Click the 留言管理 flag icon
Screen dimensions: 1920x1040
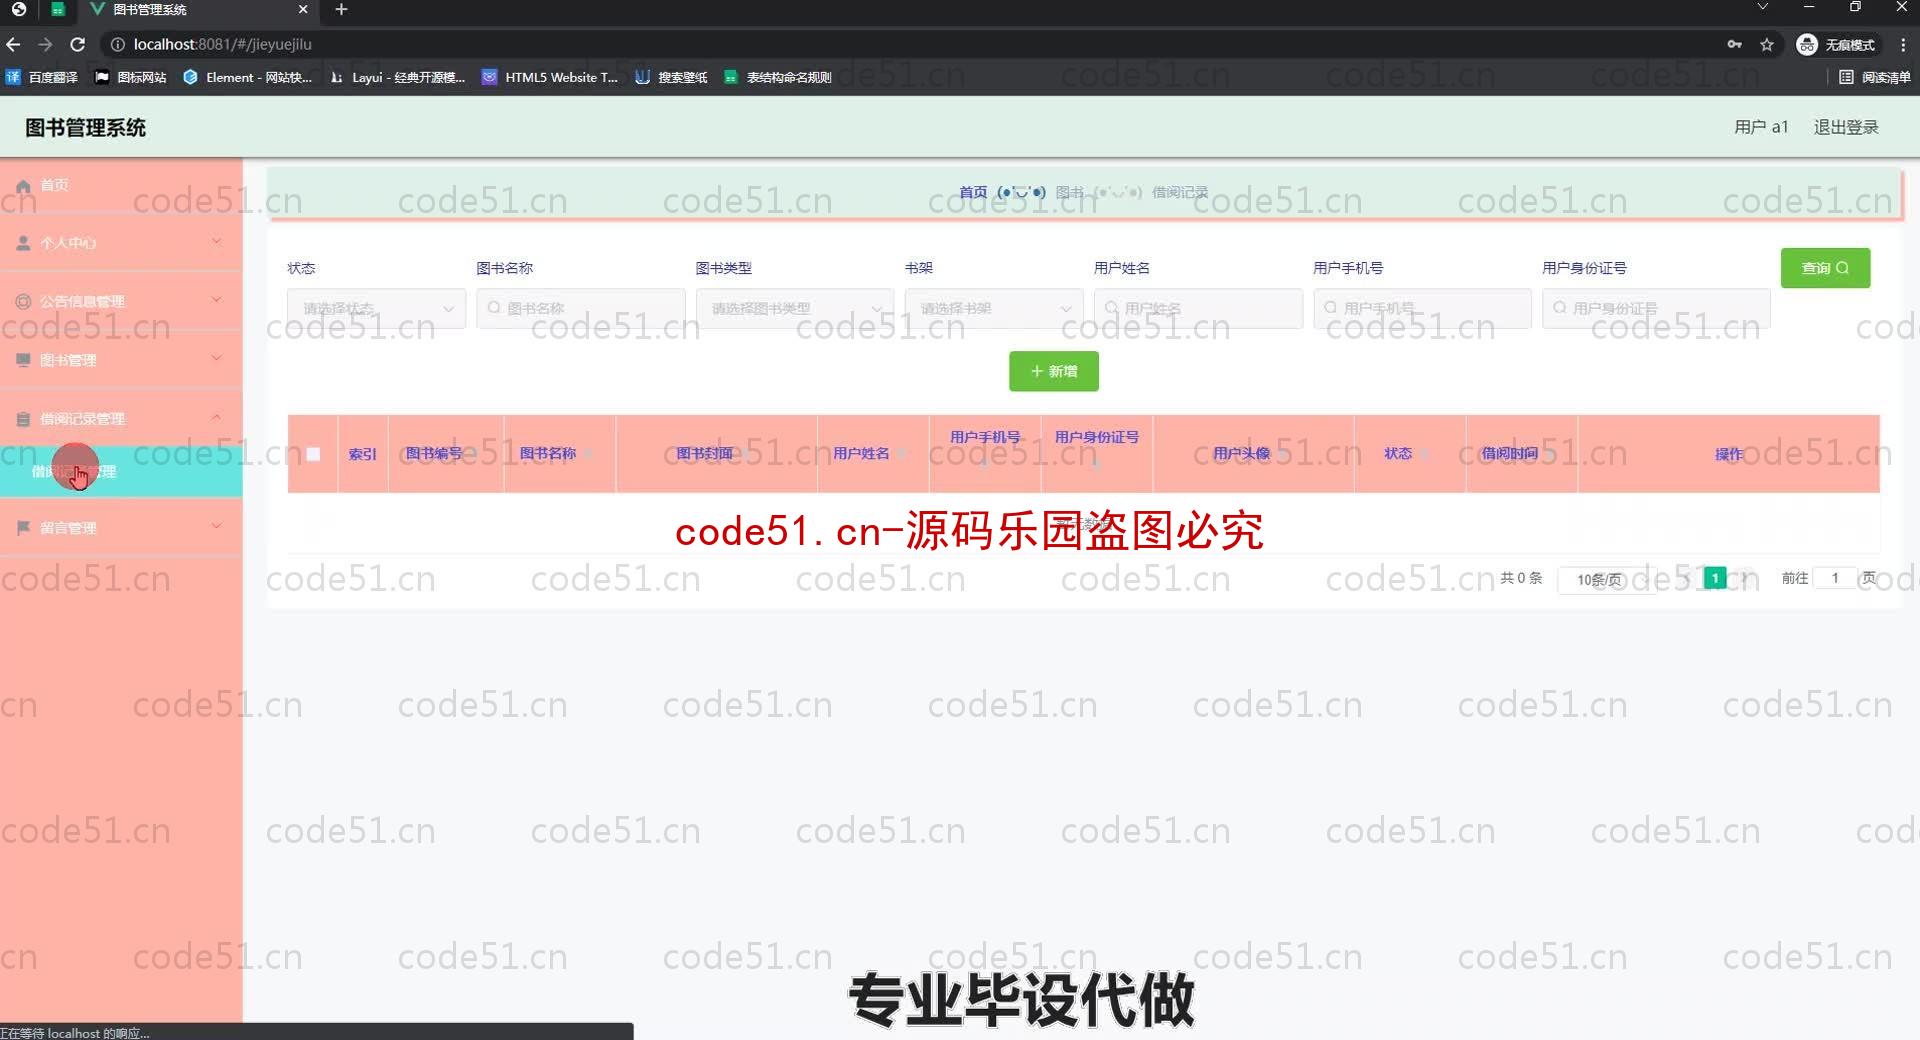[23, 527]
